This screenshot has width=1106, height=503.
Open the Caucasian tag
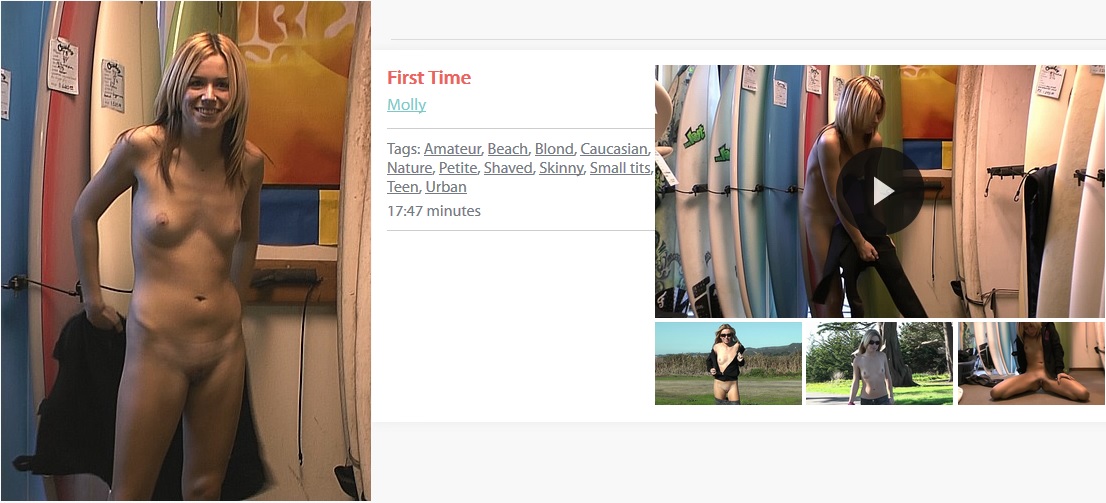[613, 149]
